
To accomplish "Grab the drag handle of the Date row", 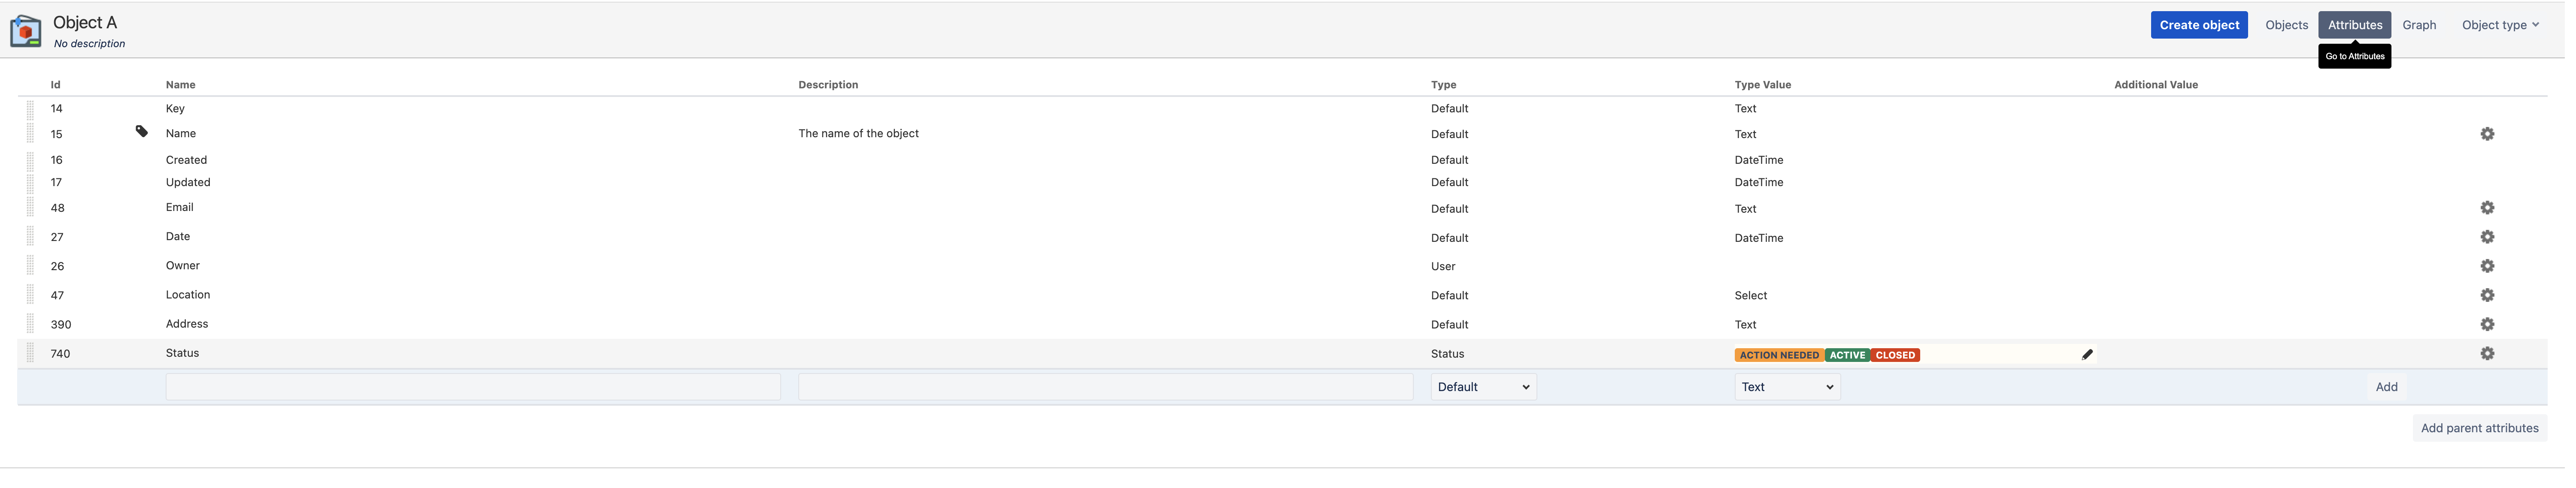I will point(30,237).
